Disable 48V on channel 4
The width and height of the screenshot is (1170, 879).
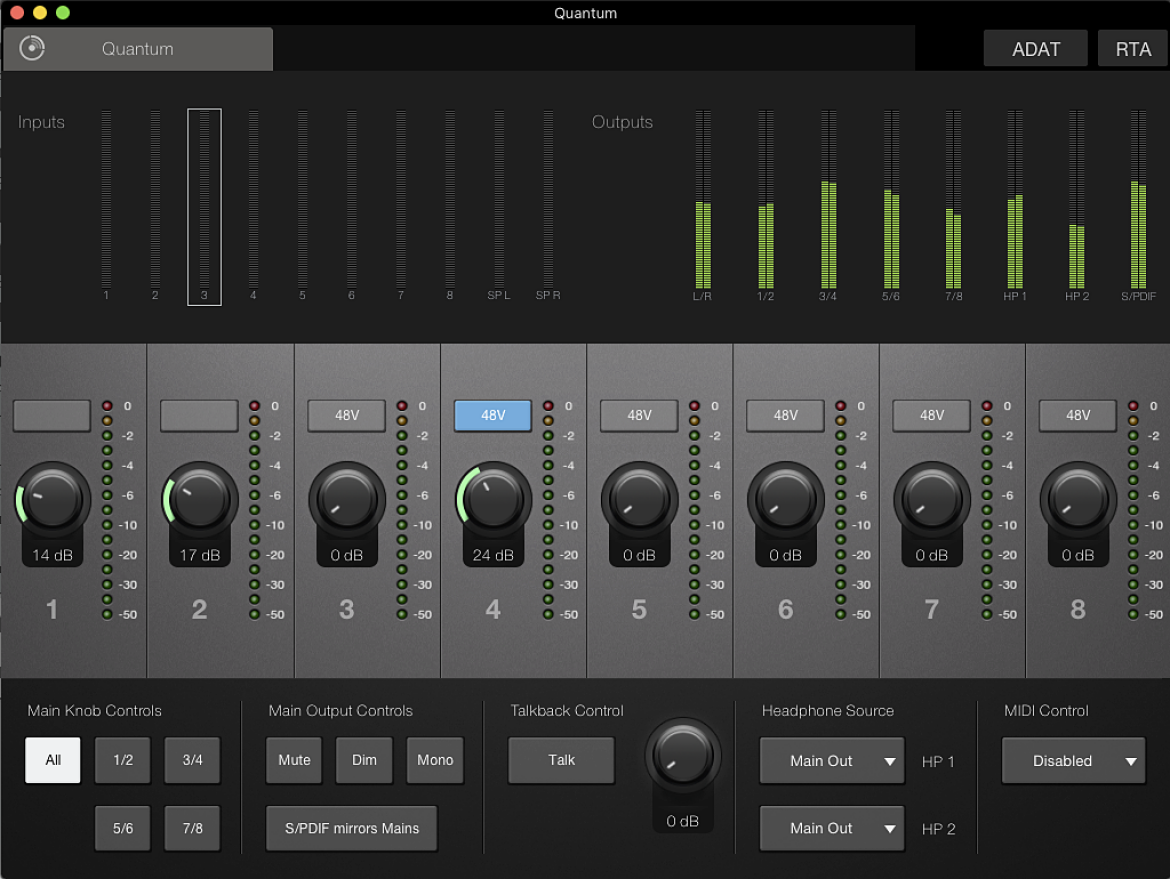(492, 416)
